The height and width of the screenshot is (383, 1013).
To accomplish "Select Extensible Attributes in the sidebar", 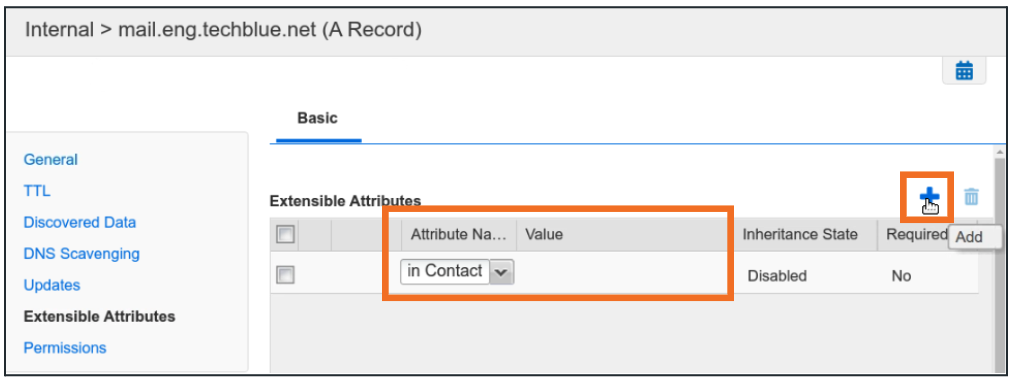I will point(99,316).
